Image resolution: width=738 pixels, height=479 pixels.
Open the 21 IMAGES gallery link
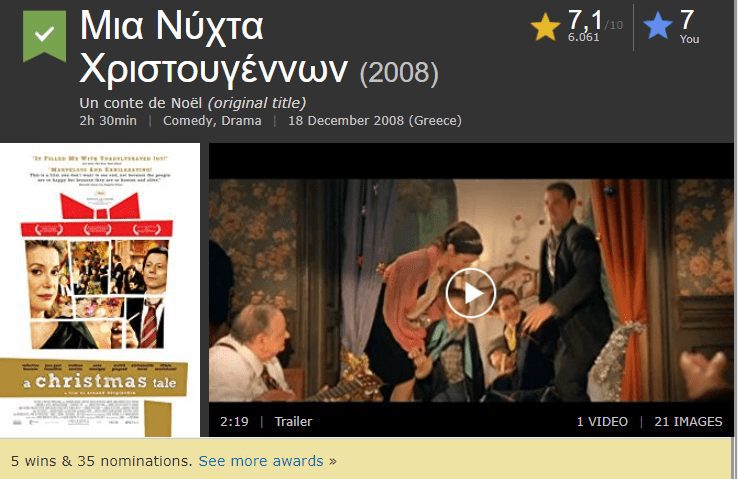[688, 422]
